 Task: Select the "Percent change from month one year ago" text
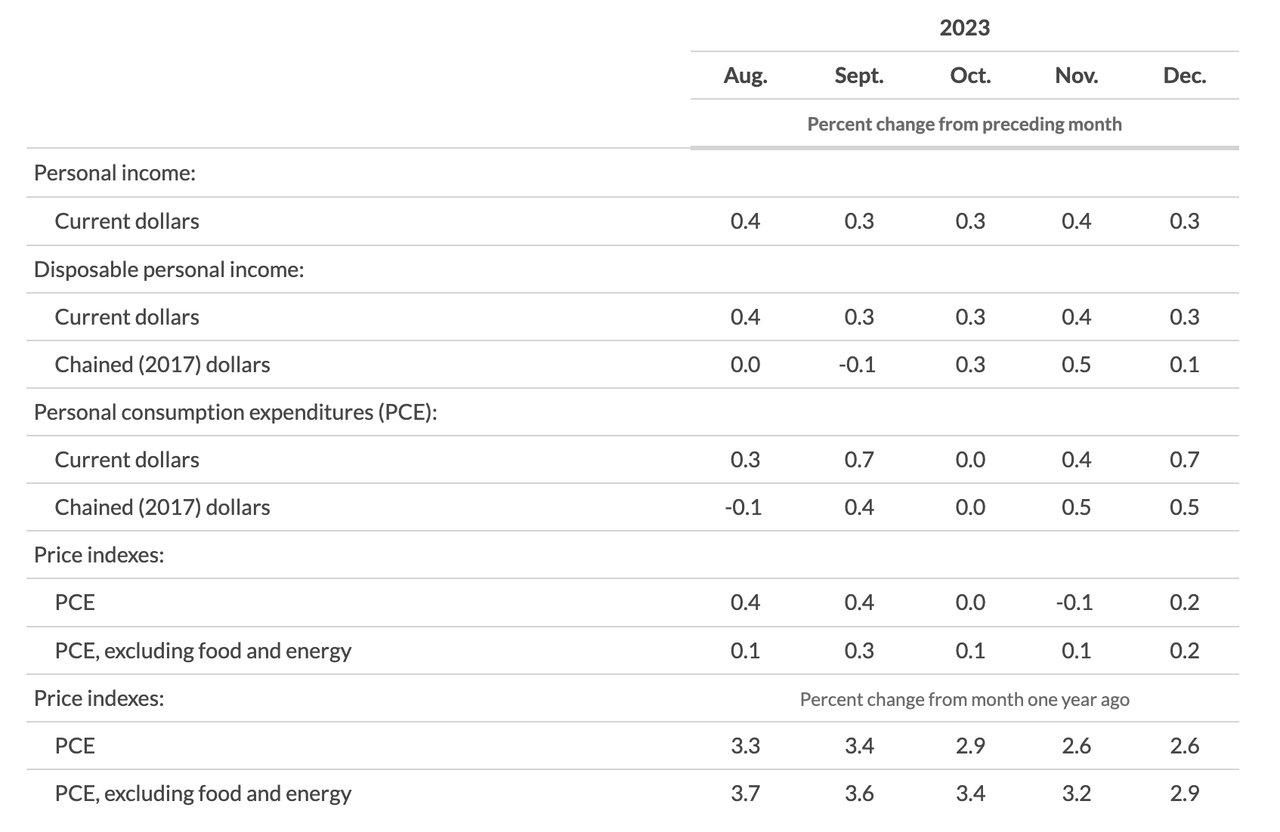(964, 699)
